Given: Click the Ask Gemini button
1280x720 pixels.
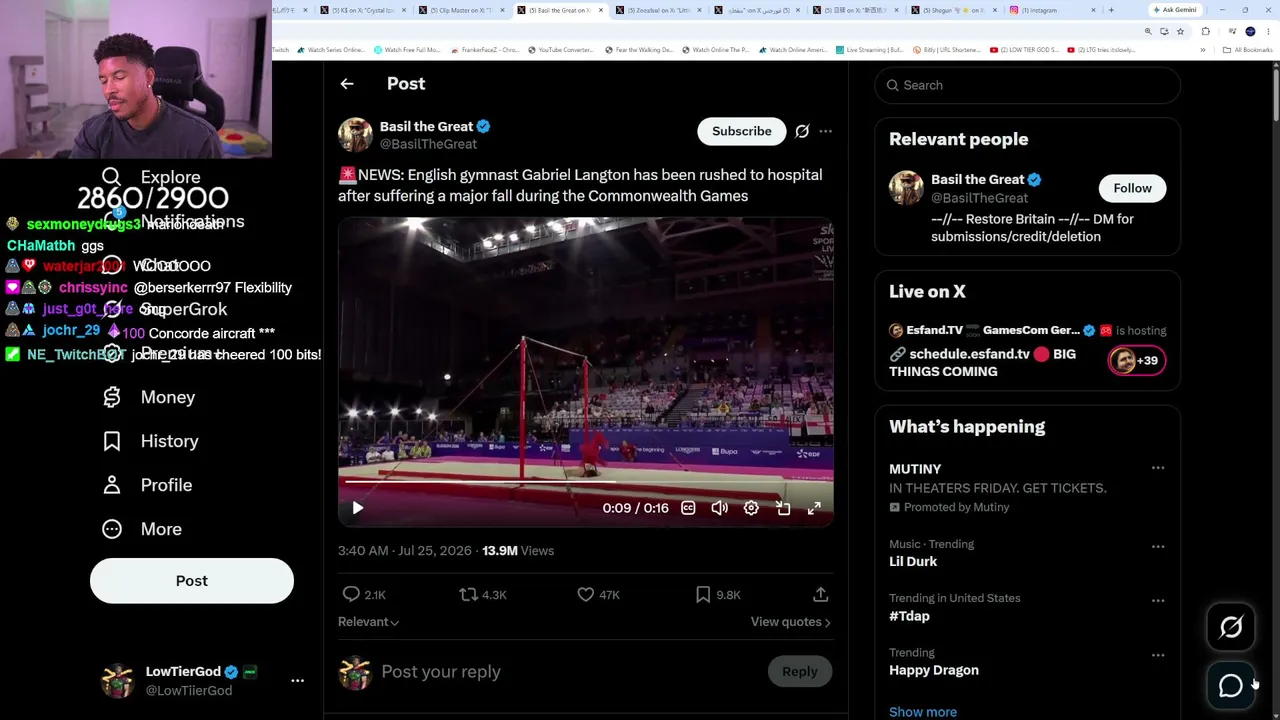Looking at the screenshot, I should pos(1174,10).
